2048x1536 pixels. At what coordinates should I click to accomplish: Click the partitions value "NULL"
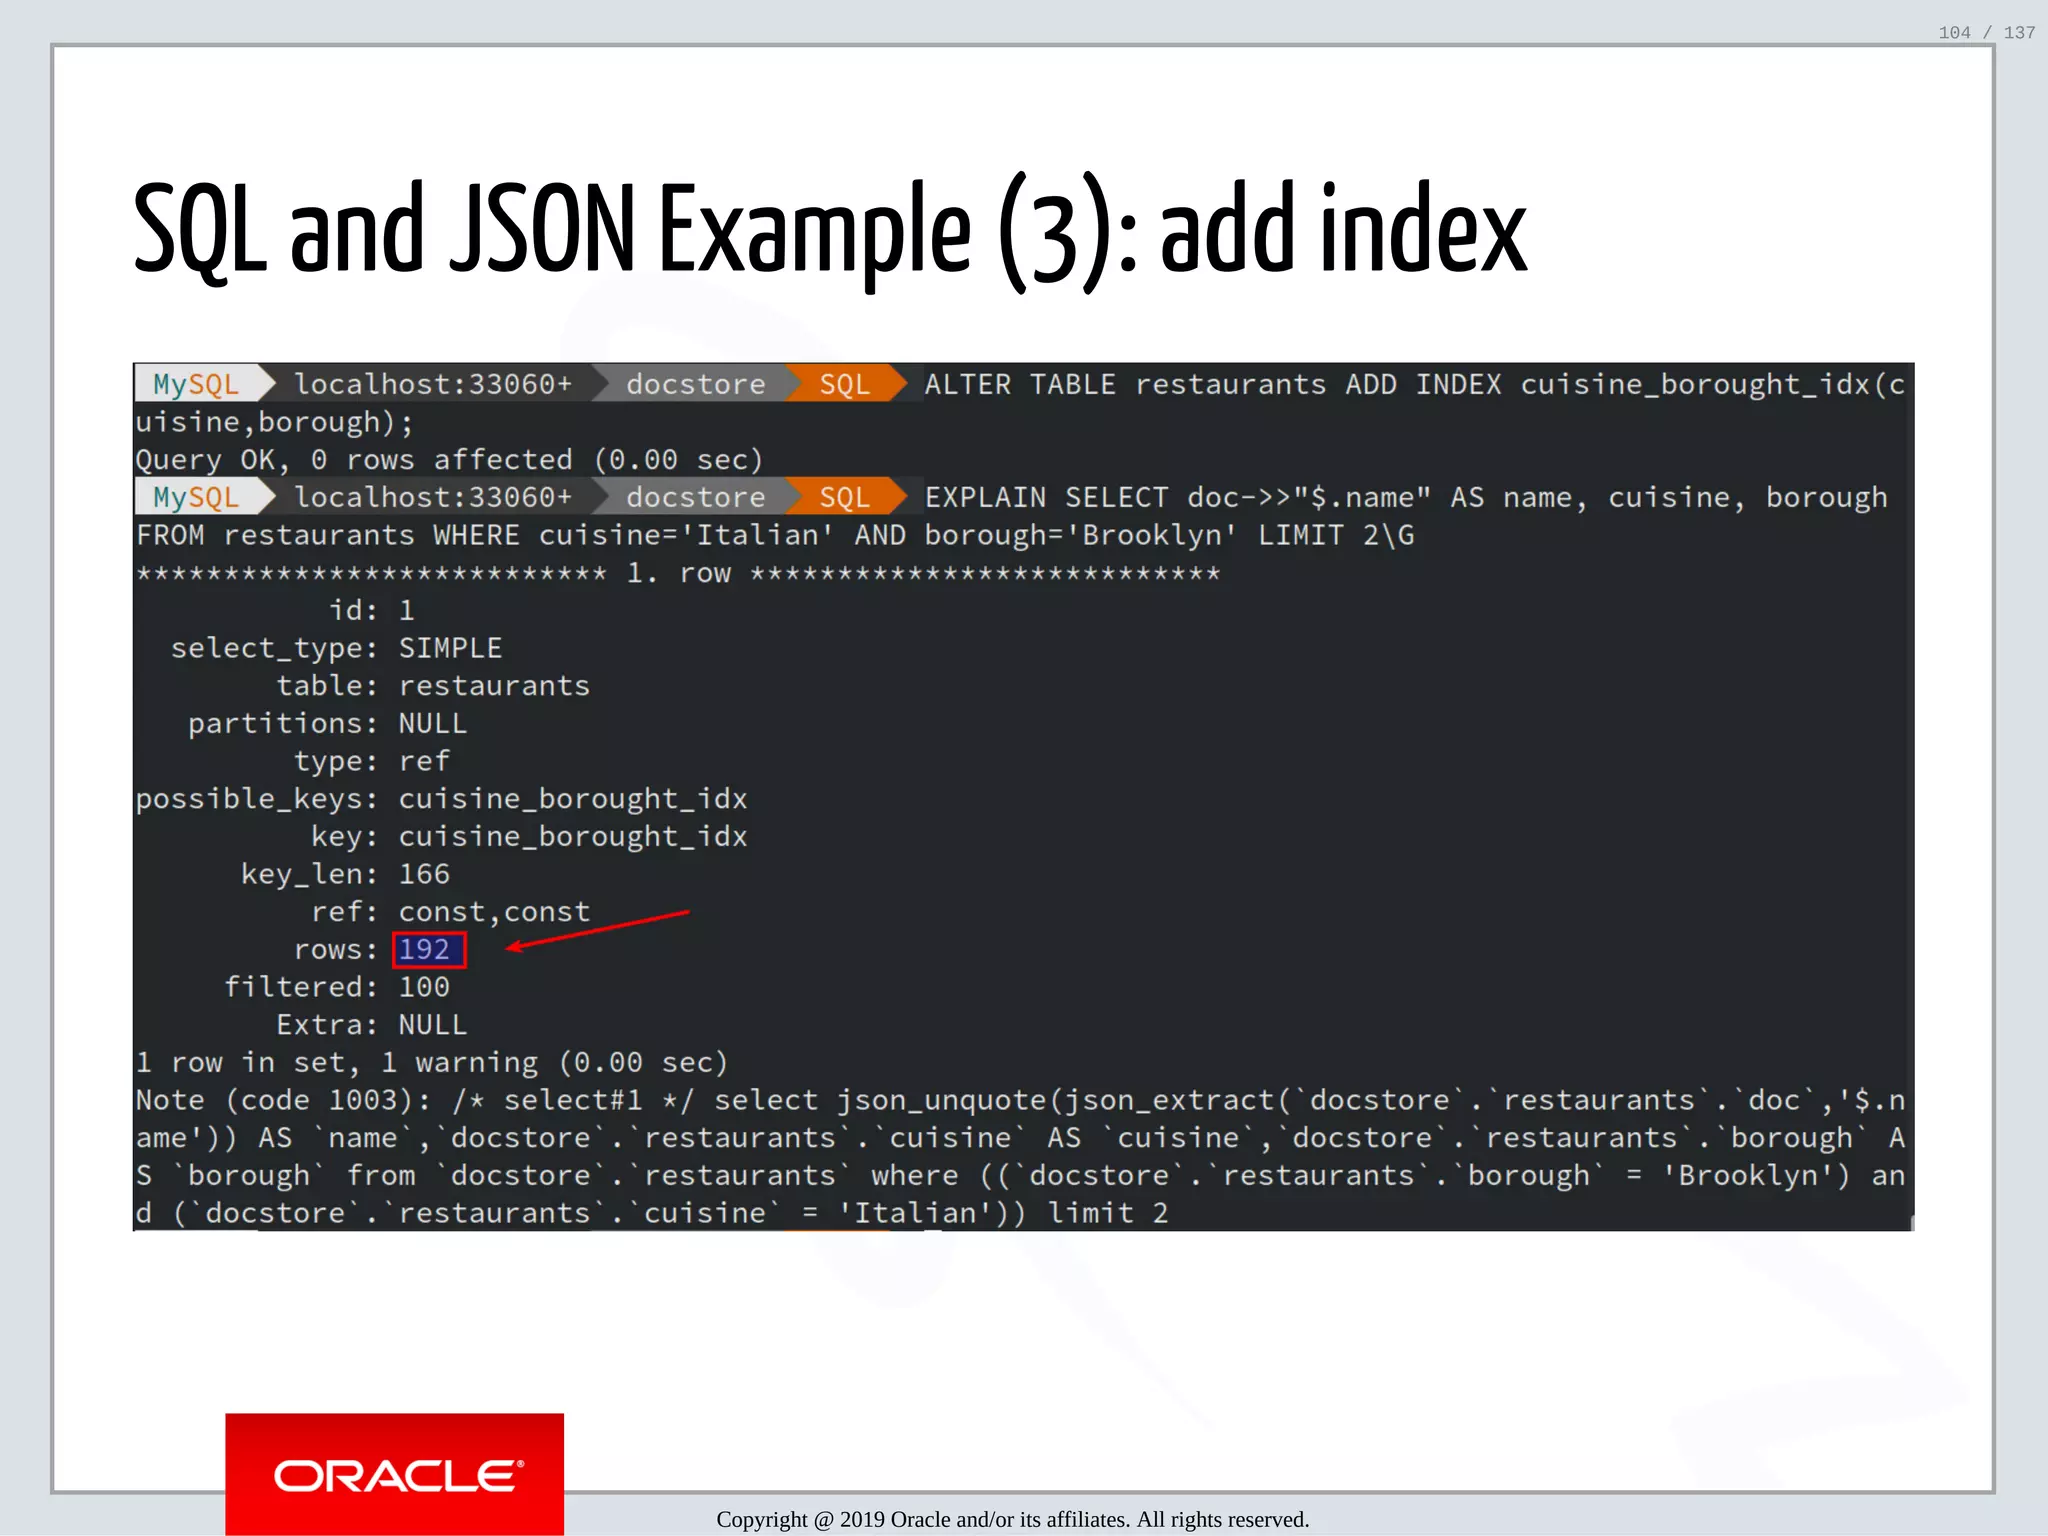tap(433, 723)
